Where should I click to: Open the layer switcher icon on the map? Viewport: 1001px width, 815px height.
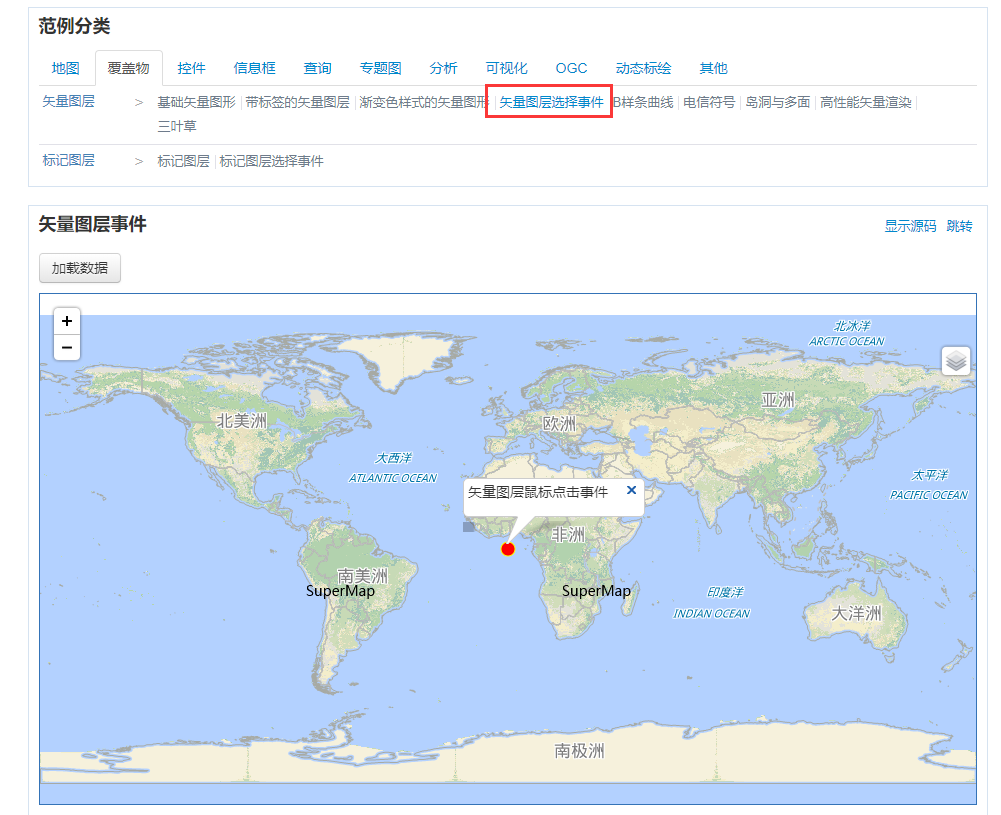coord(957,361)
